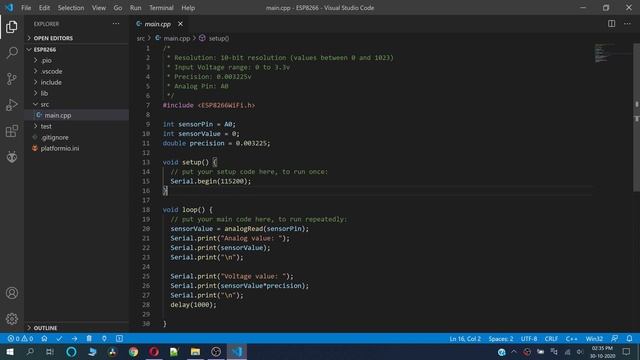Open the Selection menu
The image size is (640, 360).
coord(71,8)
